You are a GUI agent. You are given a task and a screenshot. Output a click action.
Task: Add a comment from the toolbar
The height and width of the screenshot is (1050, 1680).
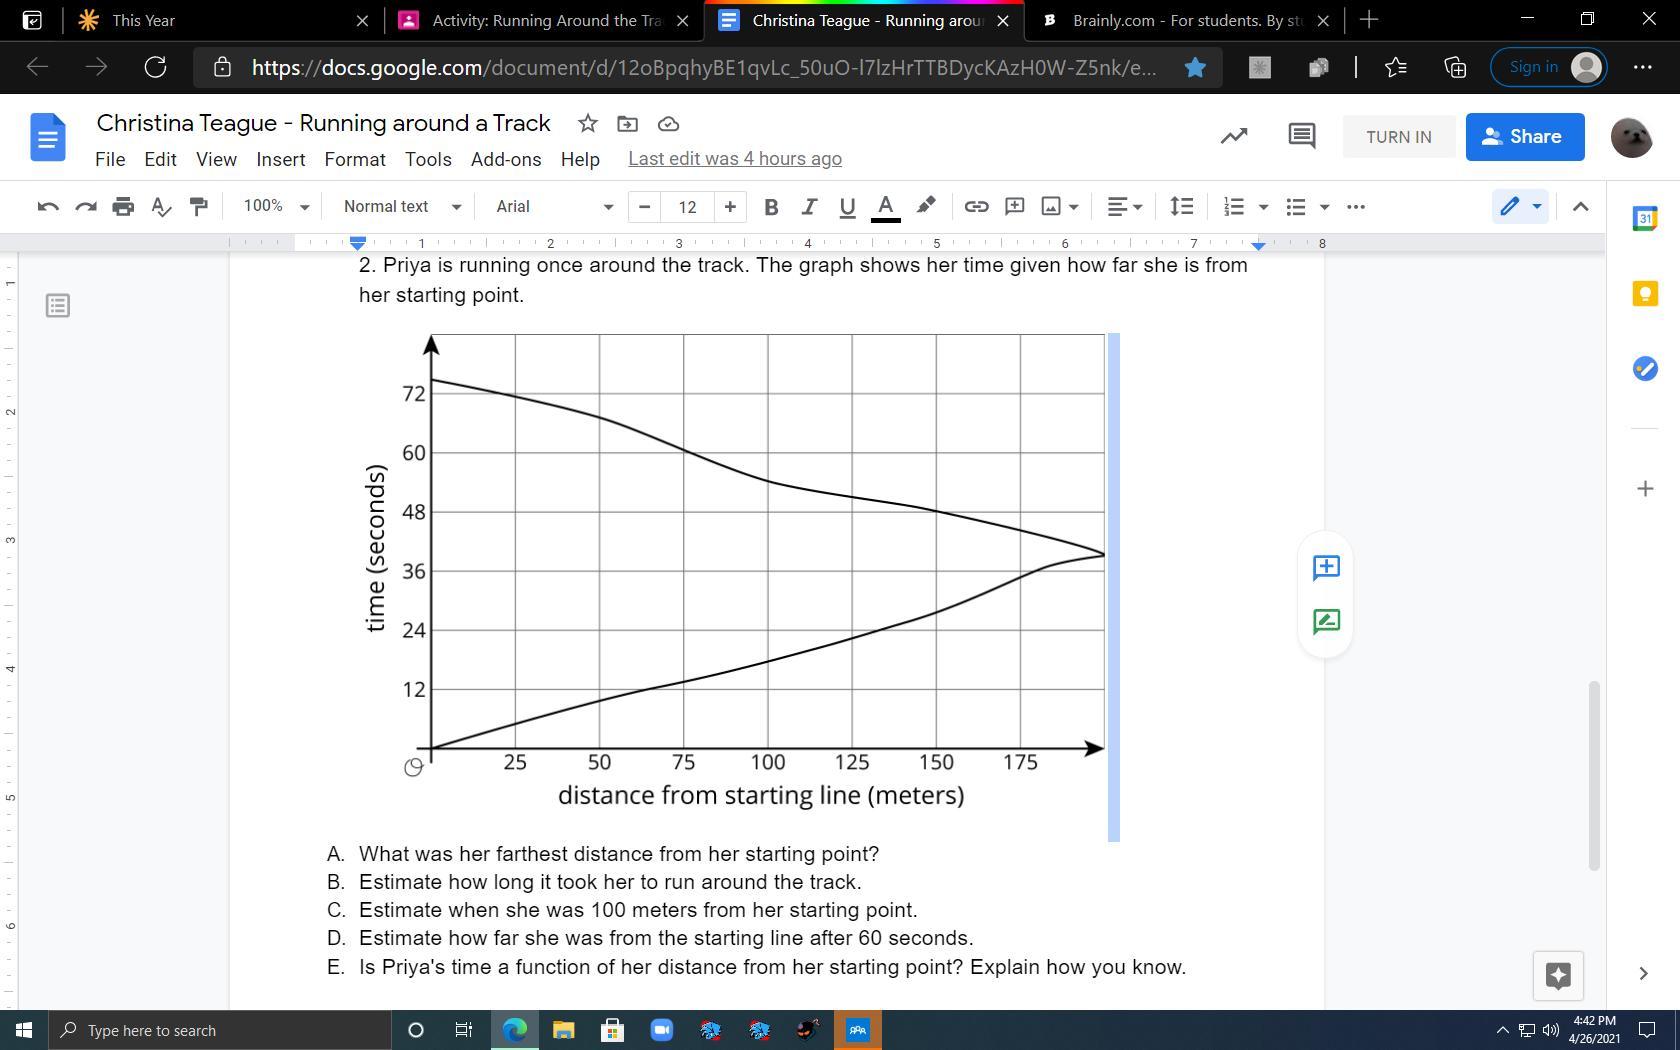coord(1014,206)
